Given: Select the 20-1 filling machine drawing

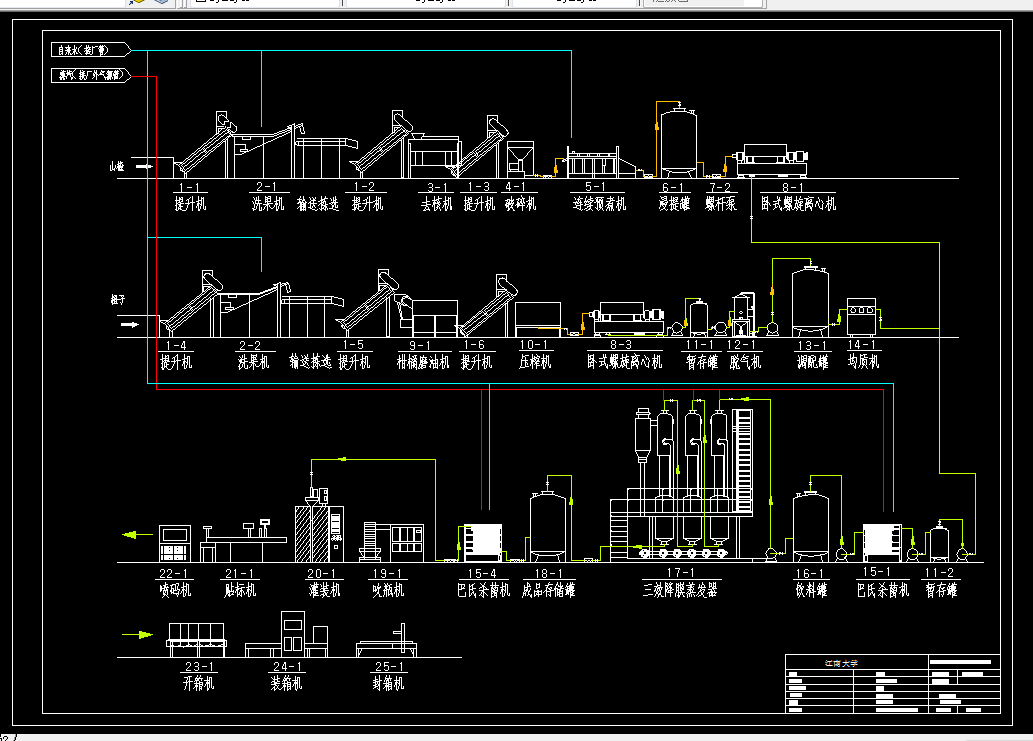Looking at the screenshot, I should point(320,525).
